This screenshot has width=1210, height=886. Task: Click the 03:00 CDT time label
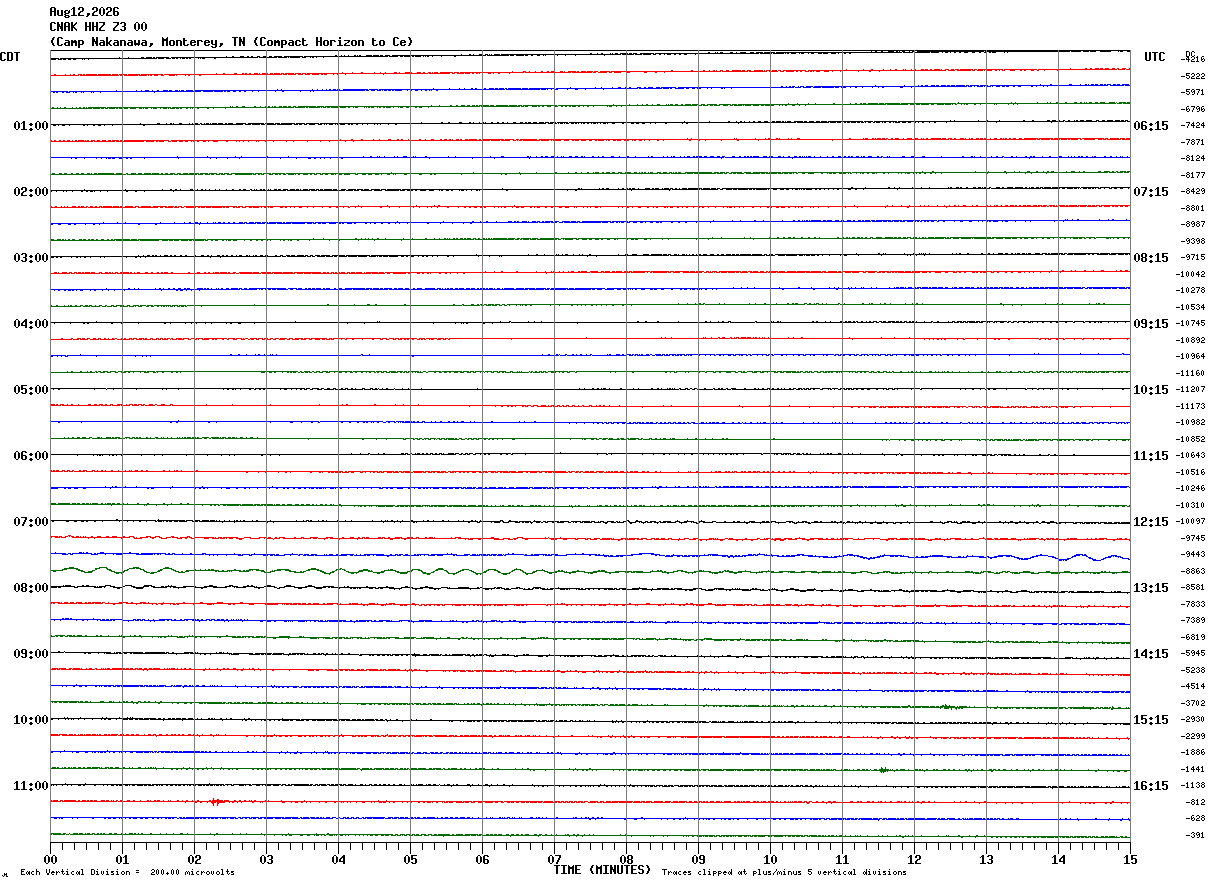[x=31, y=258]
